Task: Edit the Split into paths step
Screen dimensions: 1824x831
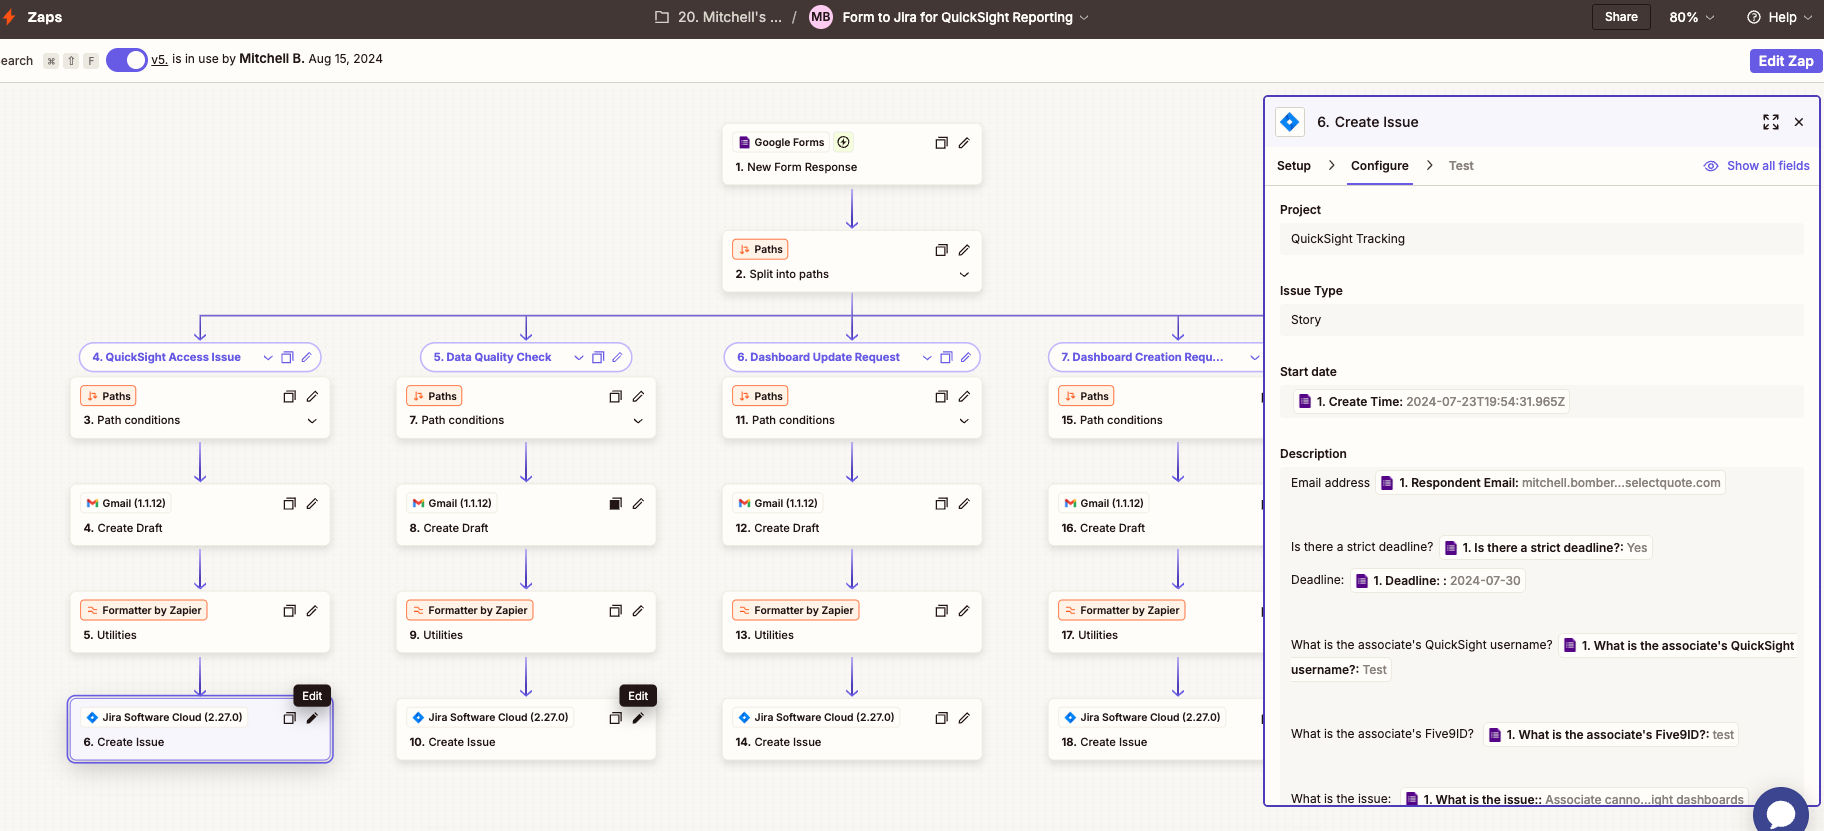Action: 964,250
